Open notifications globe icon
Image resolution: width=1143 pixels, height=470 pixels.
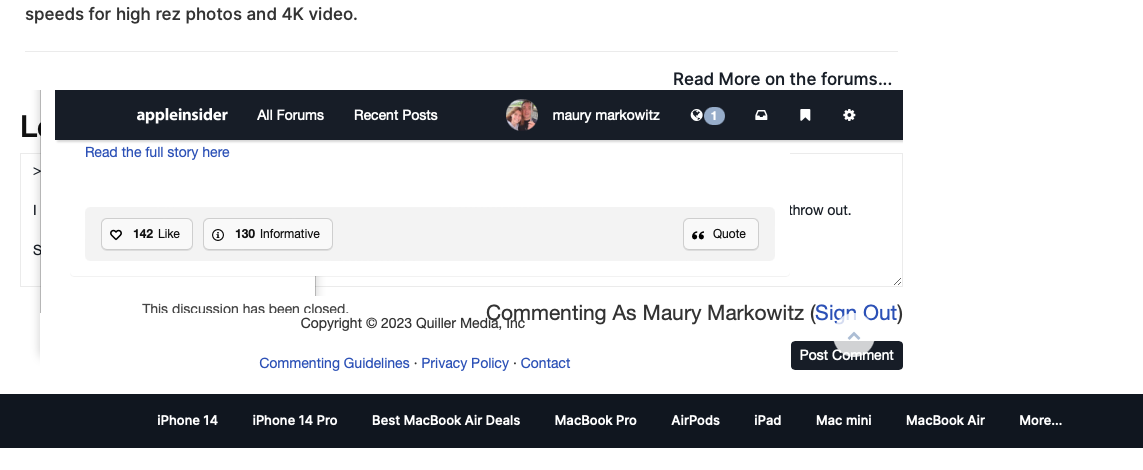698,115
